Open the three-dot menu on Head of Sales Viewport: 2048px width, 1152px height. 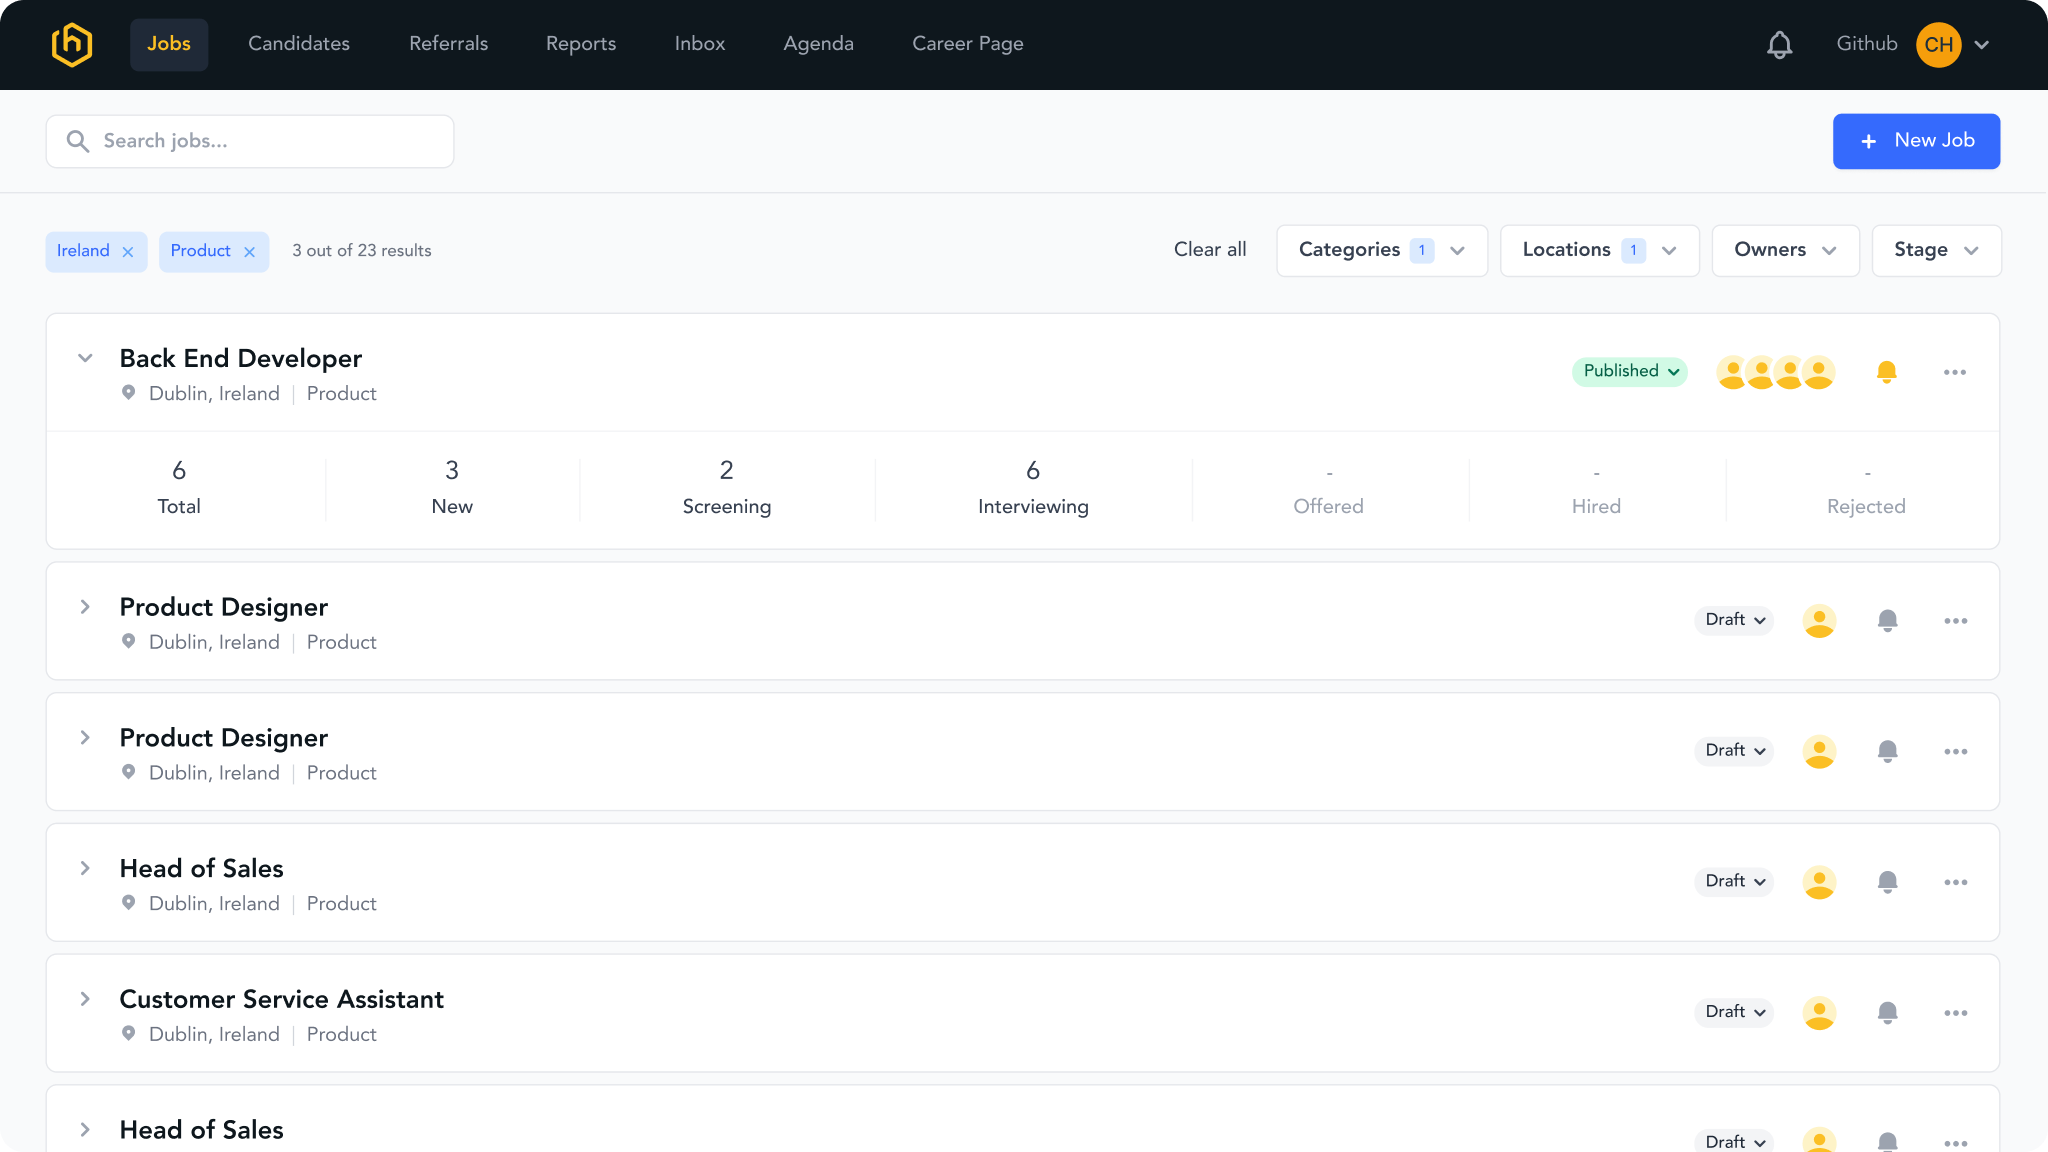[x=1956, y=881]
